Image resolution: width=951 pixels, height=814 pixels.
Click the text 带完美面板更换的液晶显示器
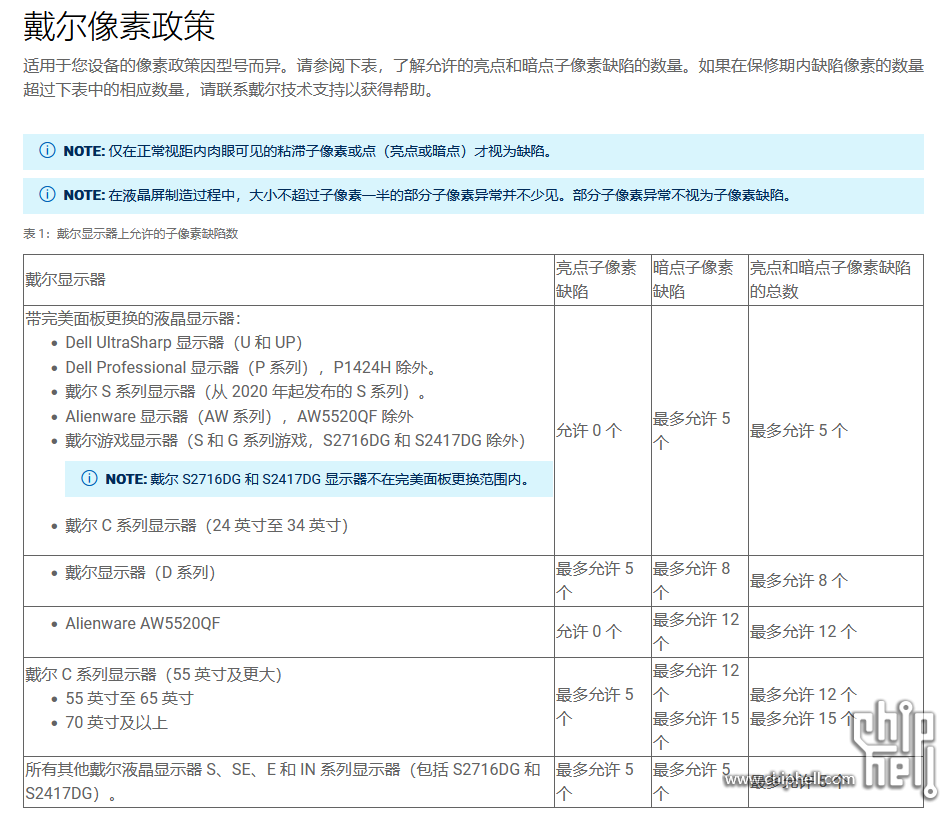click(x=133, y=318)
